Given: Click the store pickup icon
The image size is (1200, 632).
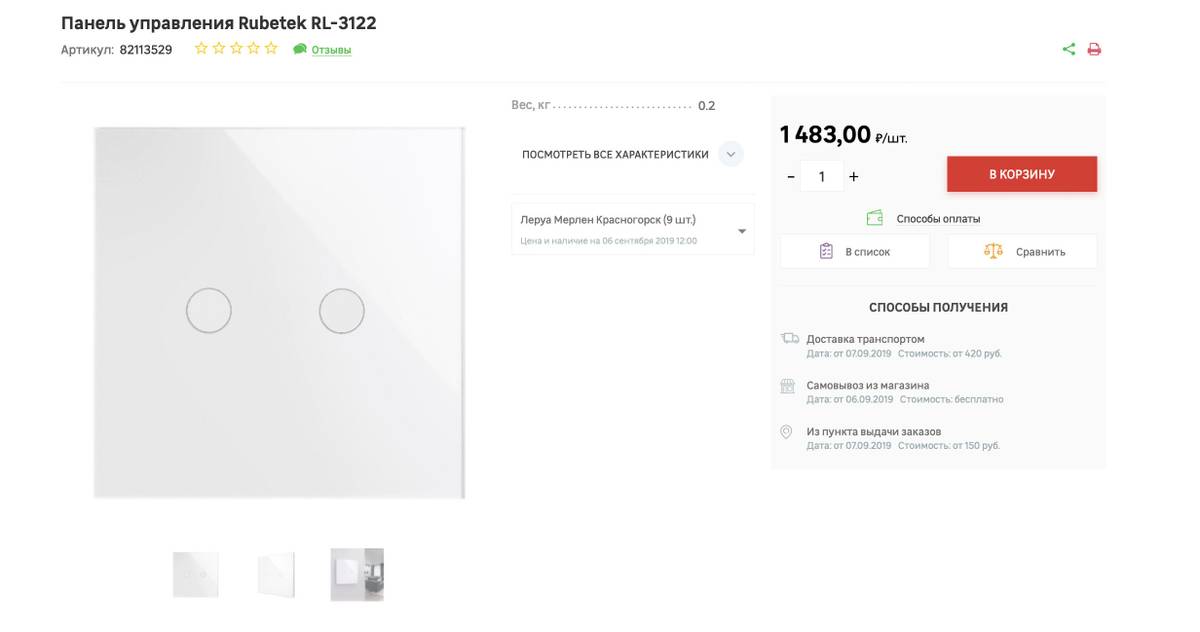Looking at the screenshot, I should coord(788,386).
